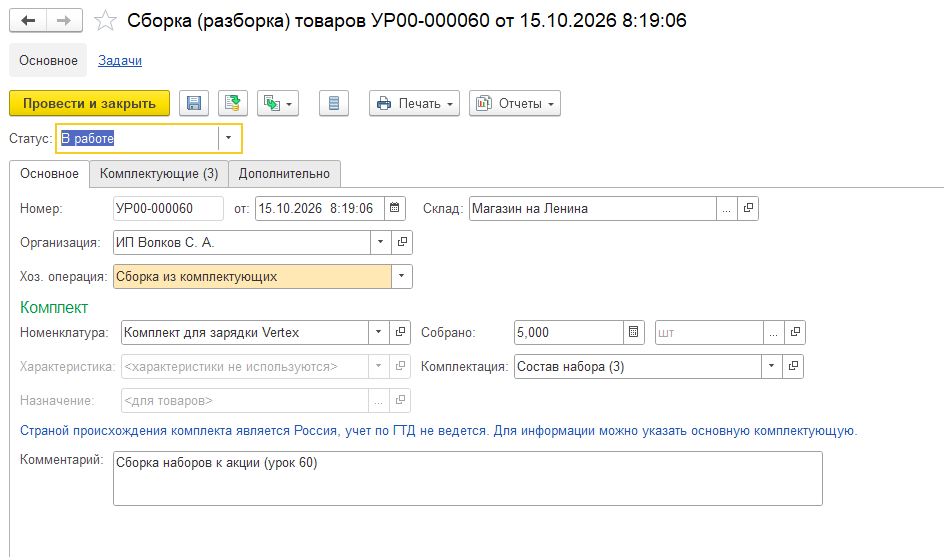Open the Комплектация item card icon
Image resolution: width=944 pixels, height=557 pixels.
click(793, 366)
